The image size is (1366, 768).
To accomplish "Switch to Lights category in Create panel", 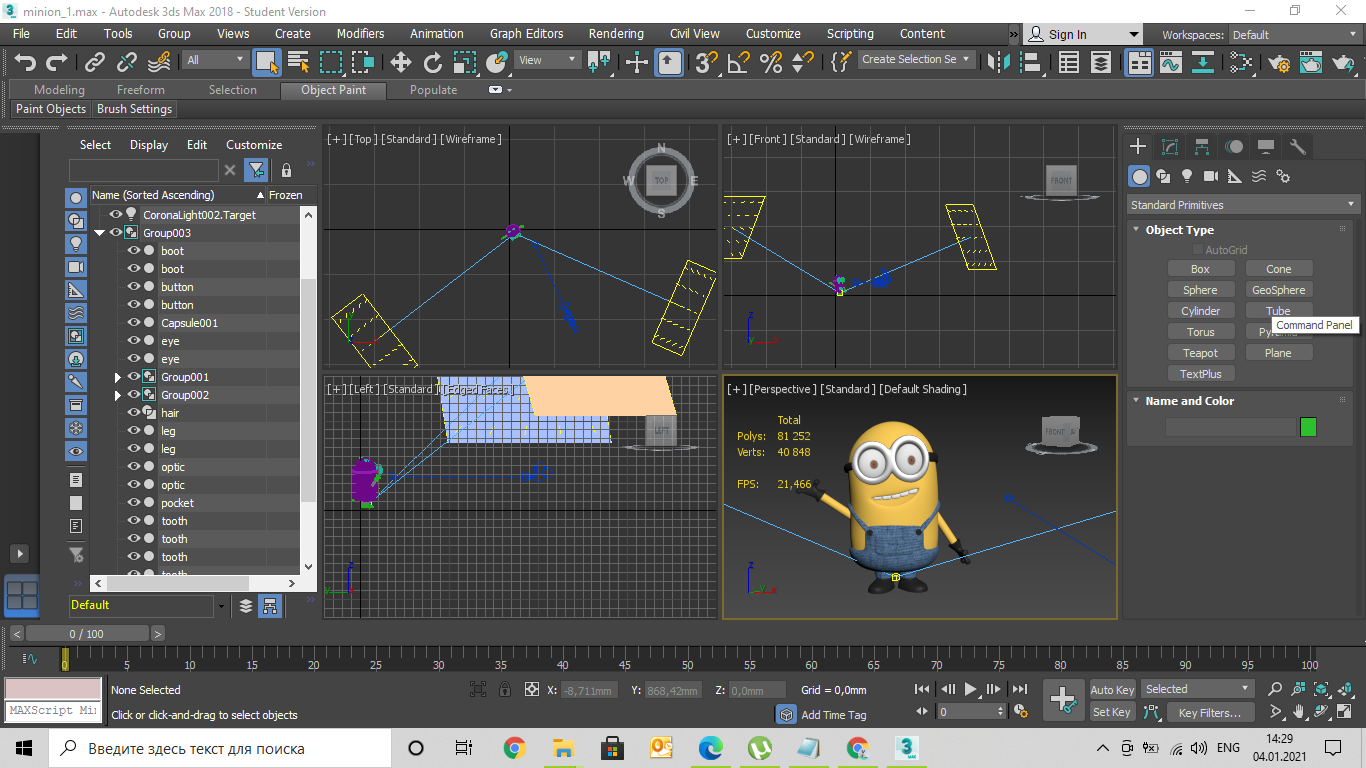I will pyautogui.click(x=1187, y=176).
